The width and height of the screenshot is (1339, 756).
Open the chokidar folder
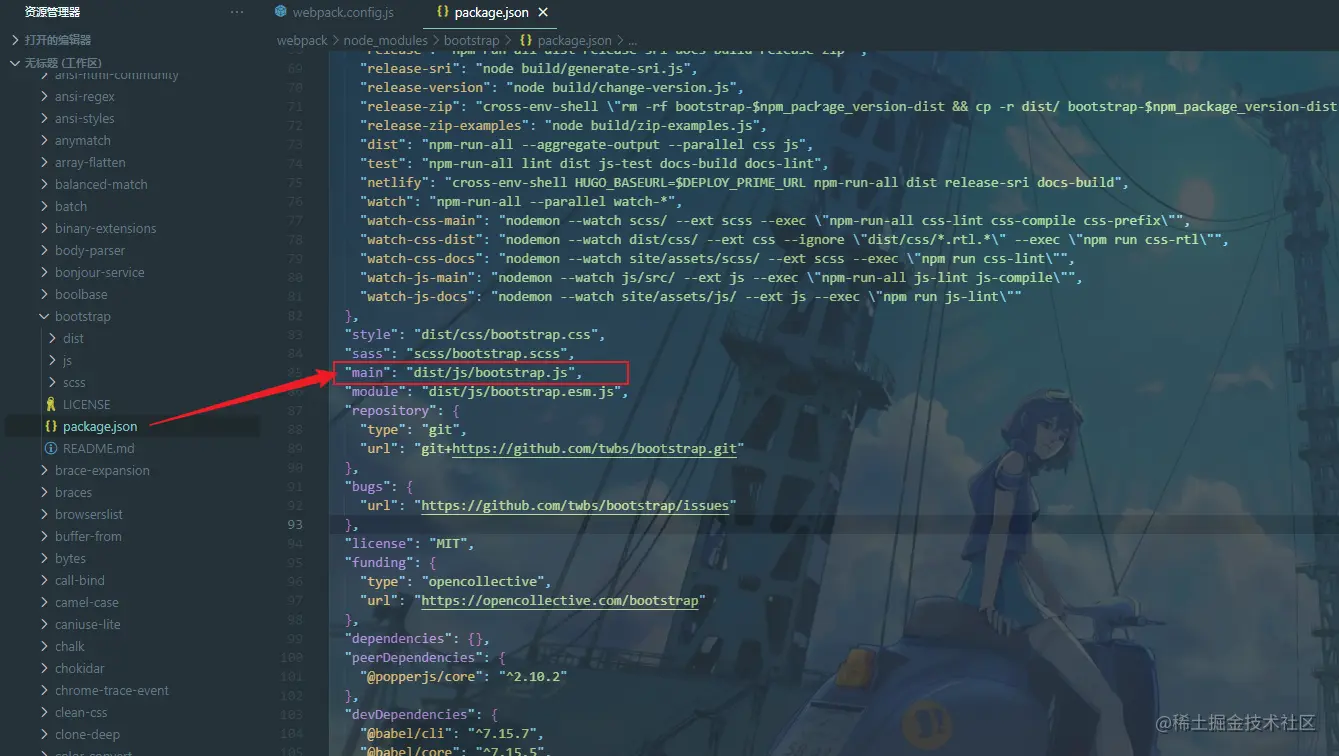pos(80,669)
